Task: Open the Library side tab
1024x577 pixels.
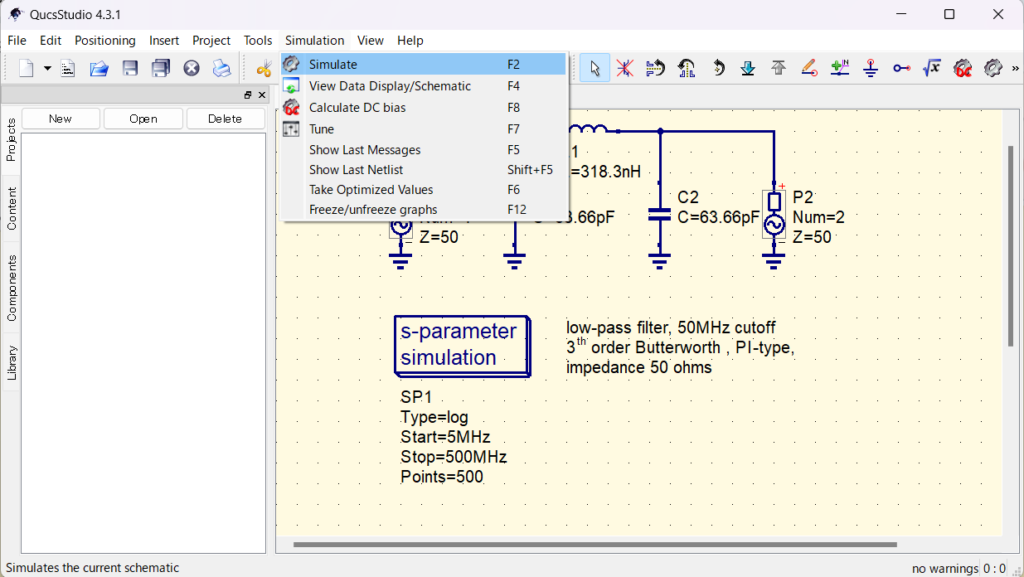Action: (11, 363)
